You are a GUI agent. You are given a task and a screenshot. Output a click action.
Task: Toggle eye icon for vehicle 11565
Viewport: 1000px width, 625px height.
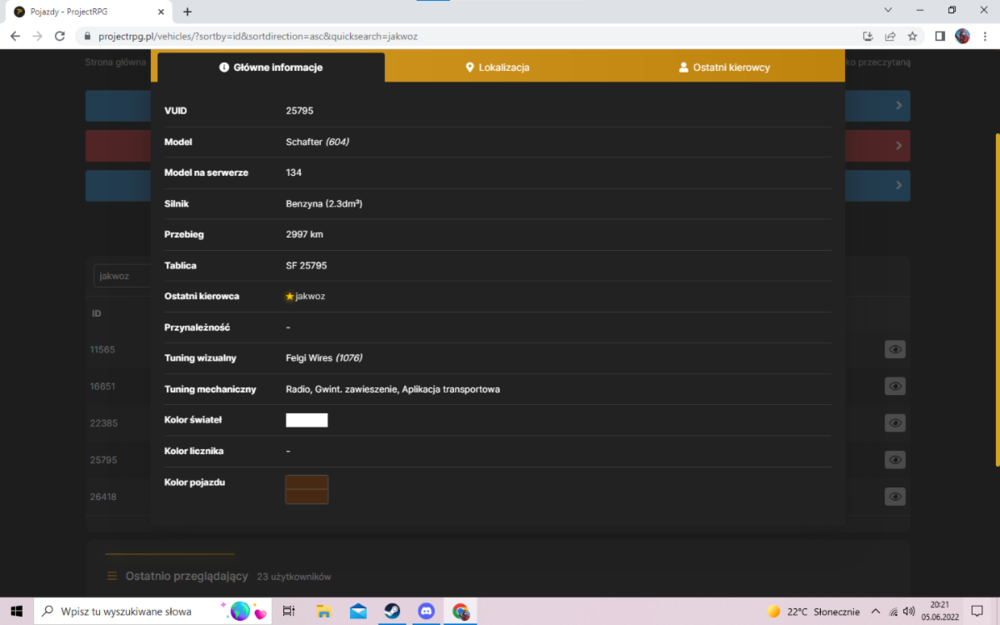pyautogui.click(x=895, y=349)
